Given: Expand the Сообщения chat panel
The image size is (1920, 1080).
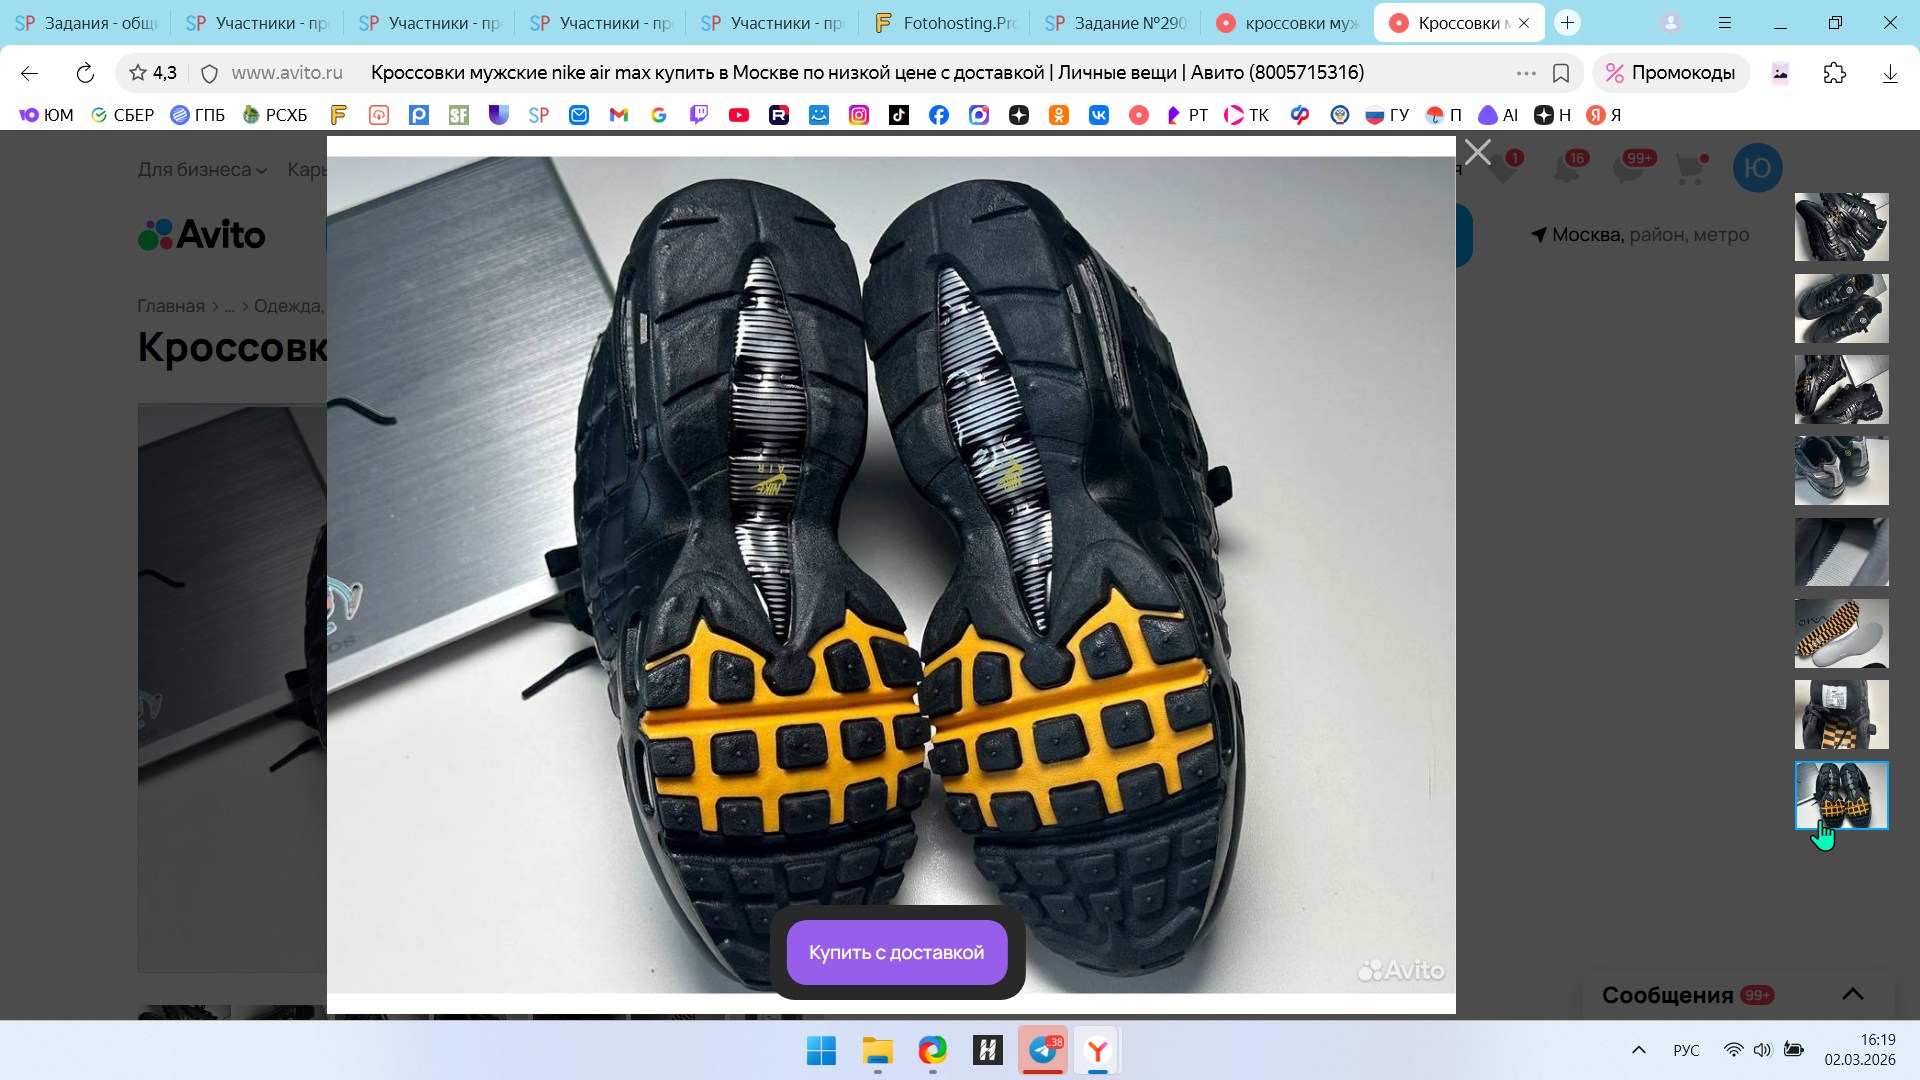Looking at the screenshot, I should click(x=1852, y=994).
